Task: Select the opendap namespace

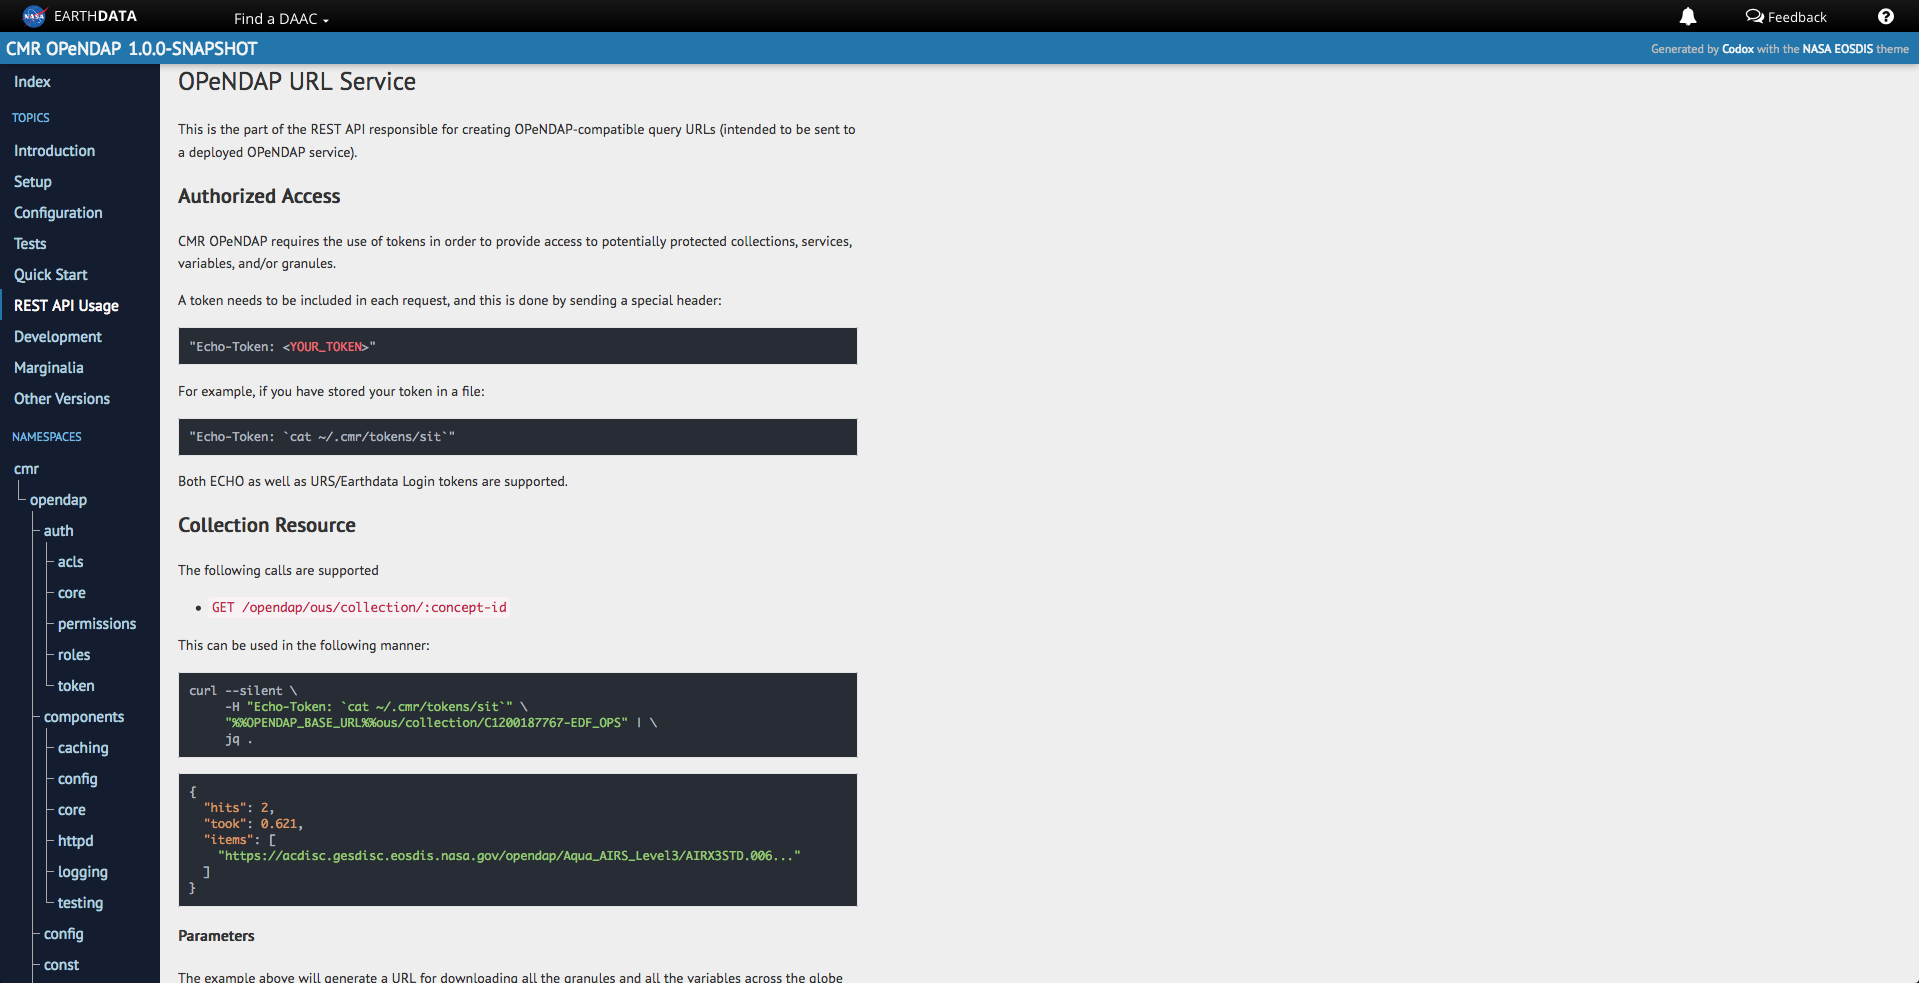Action: pos(58,500)
